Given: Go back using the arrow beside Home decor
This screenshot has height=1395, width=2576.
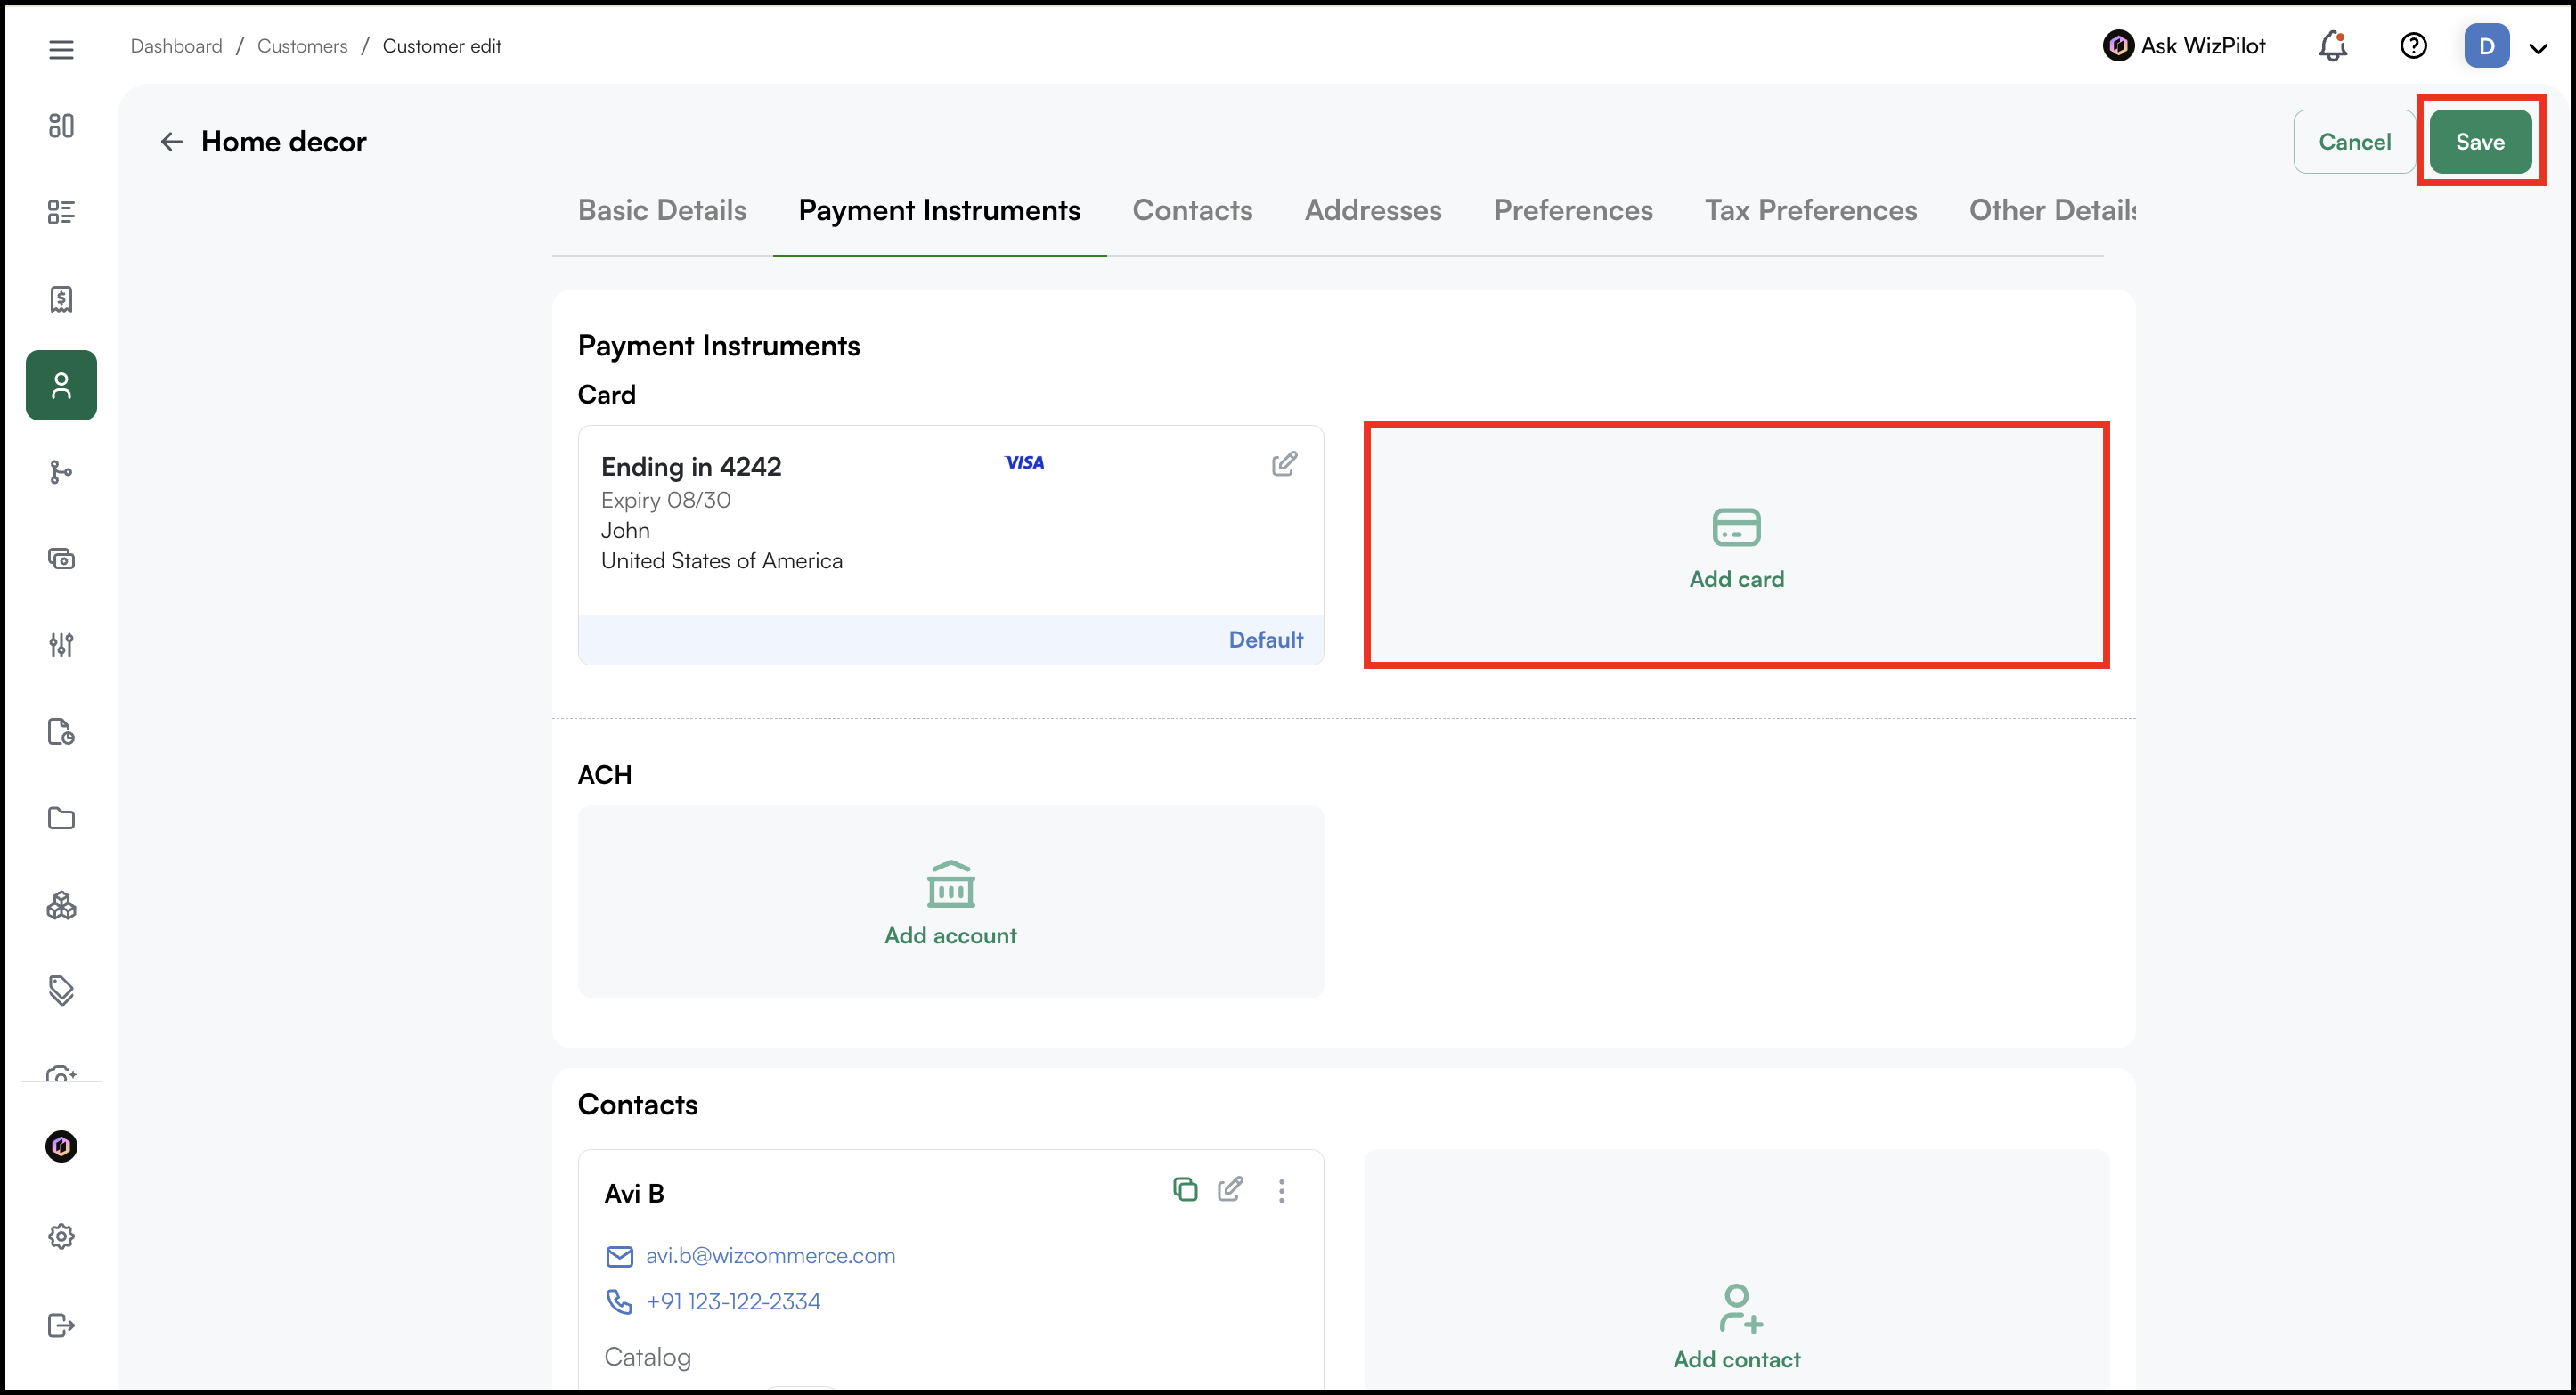Looking at the screenshot, I should [x=172, y=142].
